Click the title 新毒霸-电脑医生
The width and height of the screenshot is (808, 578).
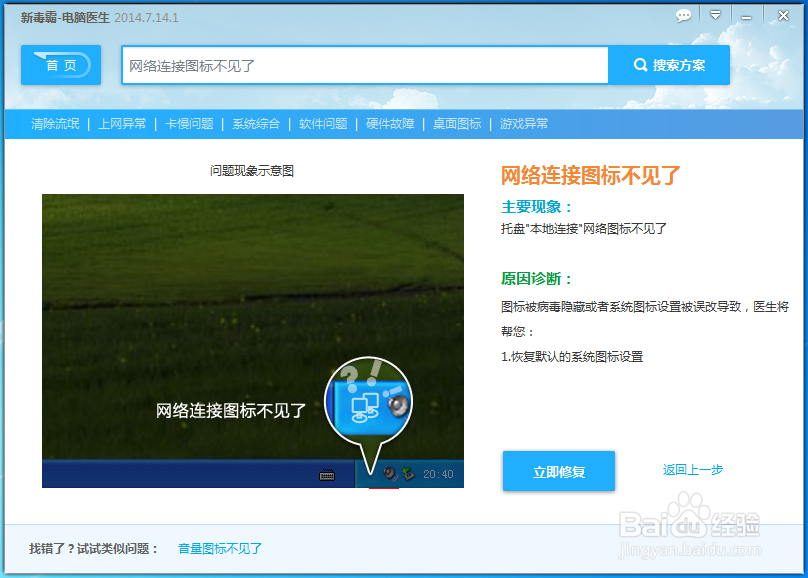65,18
